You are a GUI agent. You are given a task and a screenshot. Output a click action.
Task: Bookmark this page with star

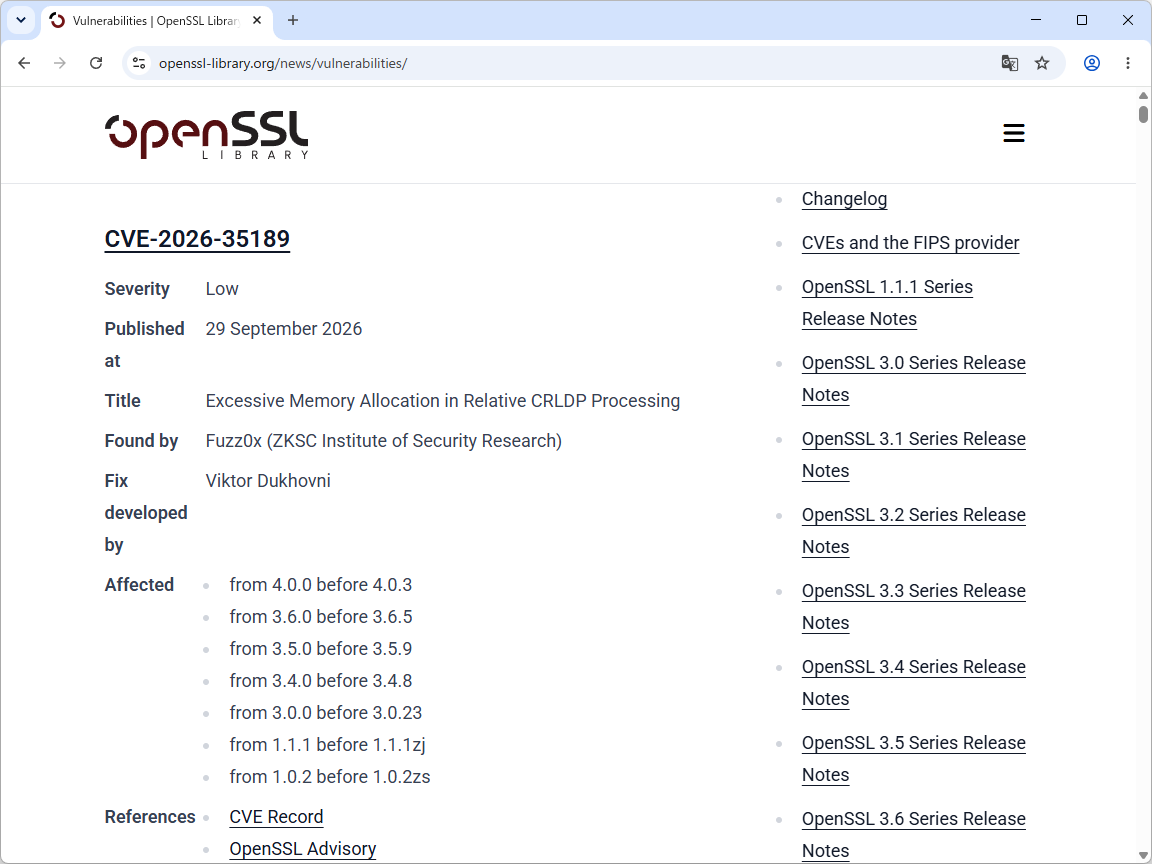1042,63
